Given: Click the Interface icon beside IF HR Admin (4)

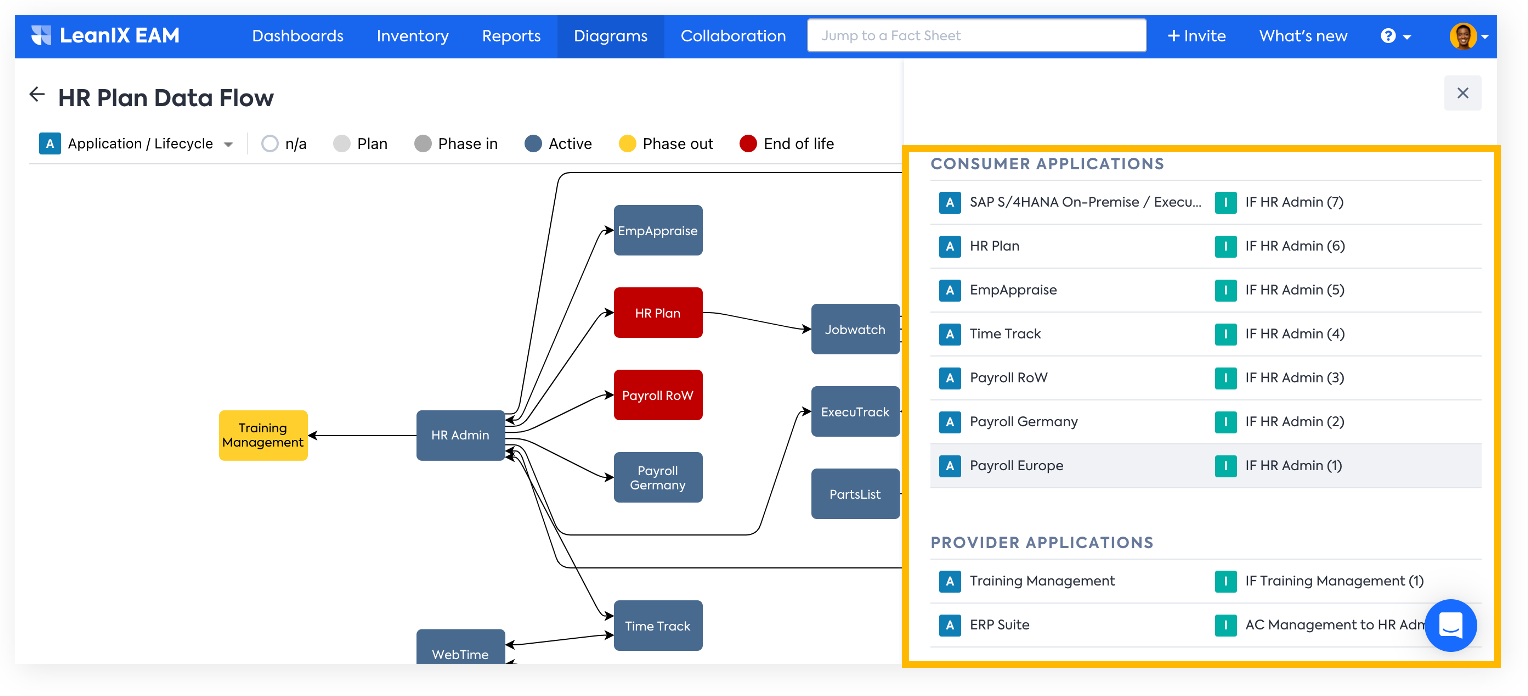Looking at the screenshot, I should pos(1225,334).
